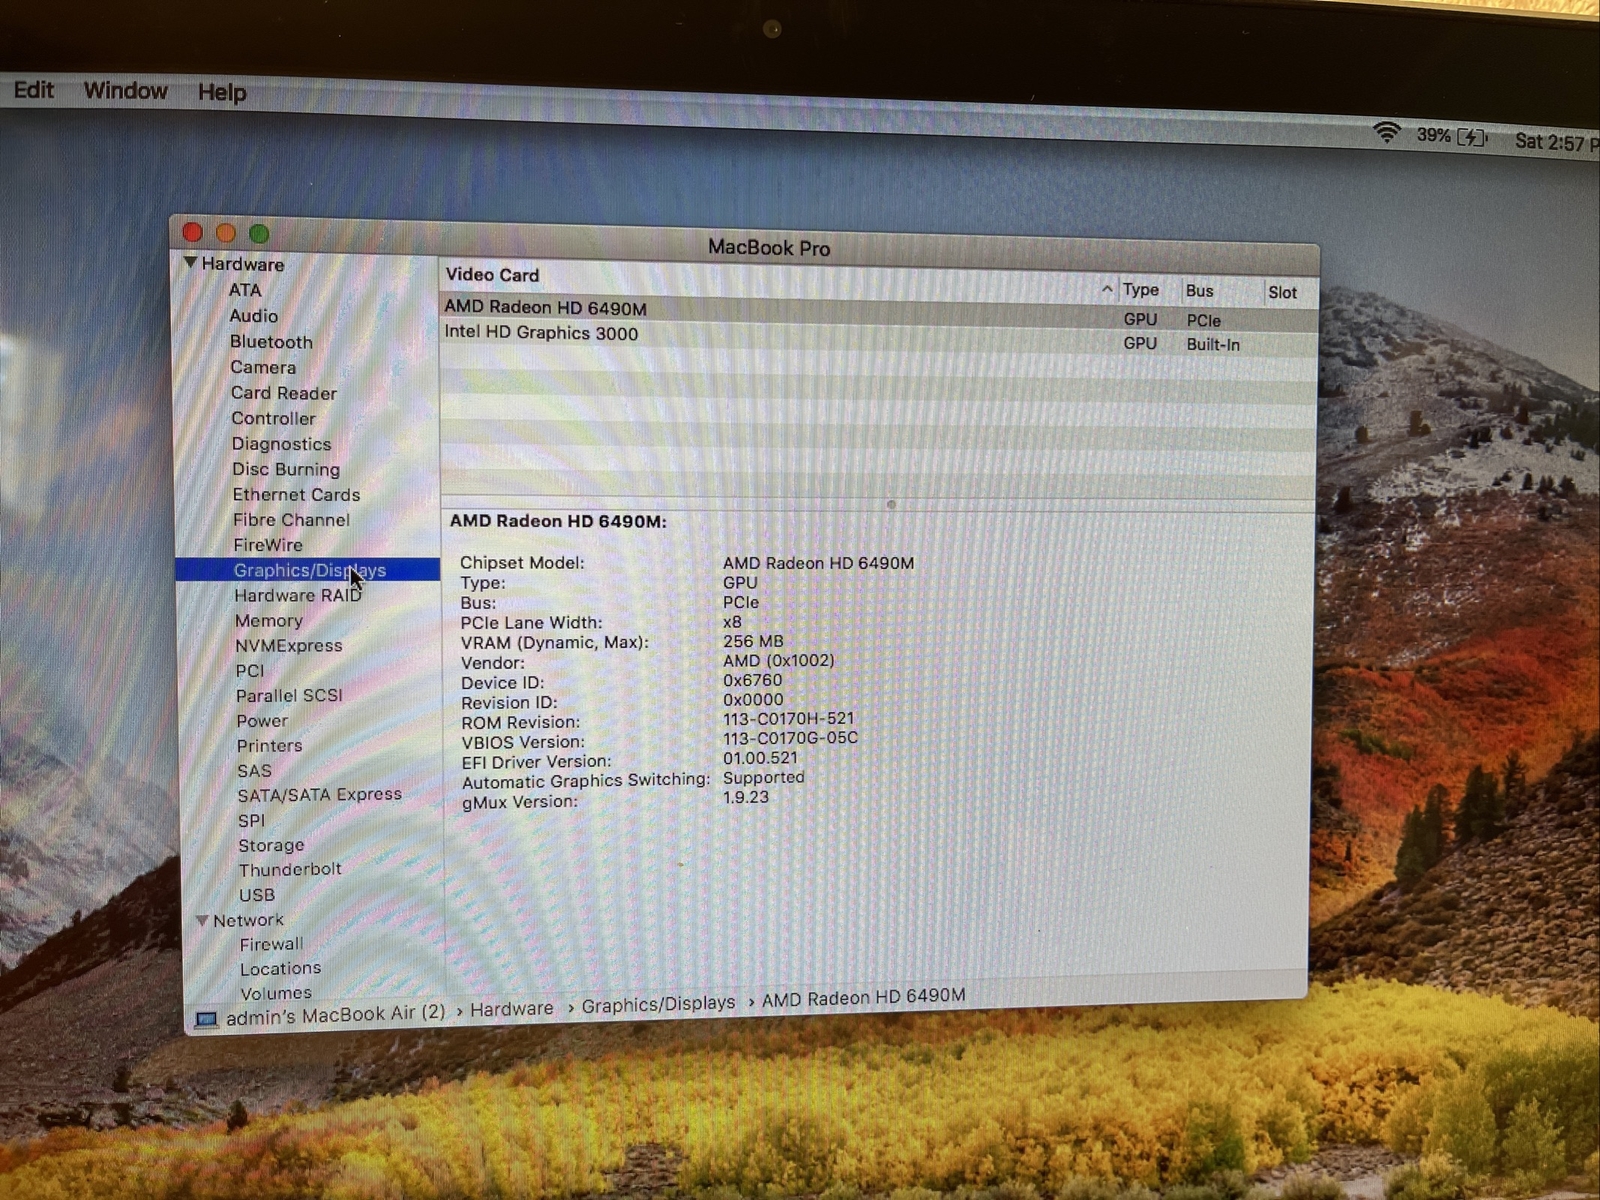Select the Intel HD Graphics 3000 row

click(878, 338)
